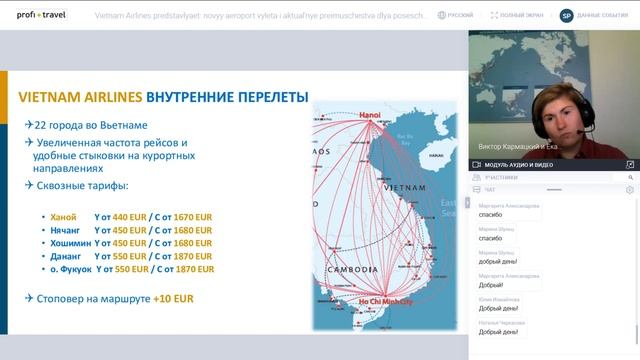Open the Русский language selector
This screenshot has height=360, width=640.
tap(460, 15)
